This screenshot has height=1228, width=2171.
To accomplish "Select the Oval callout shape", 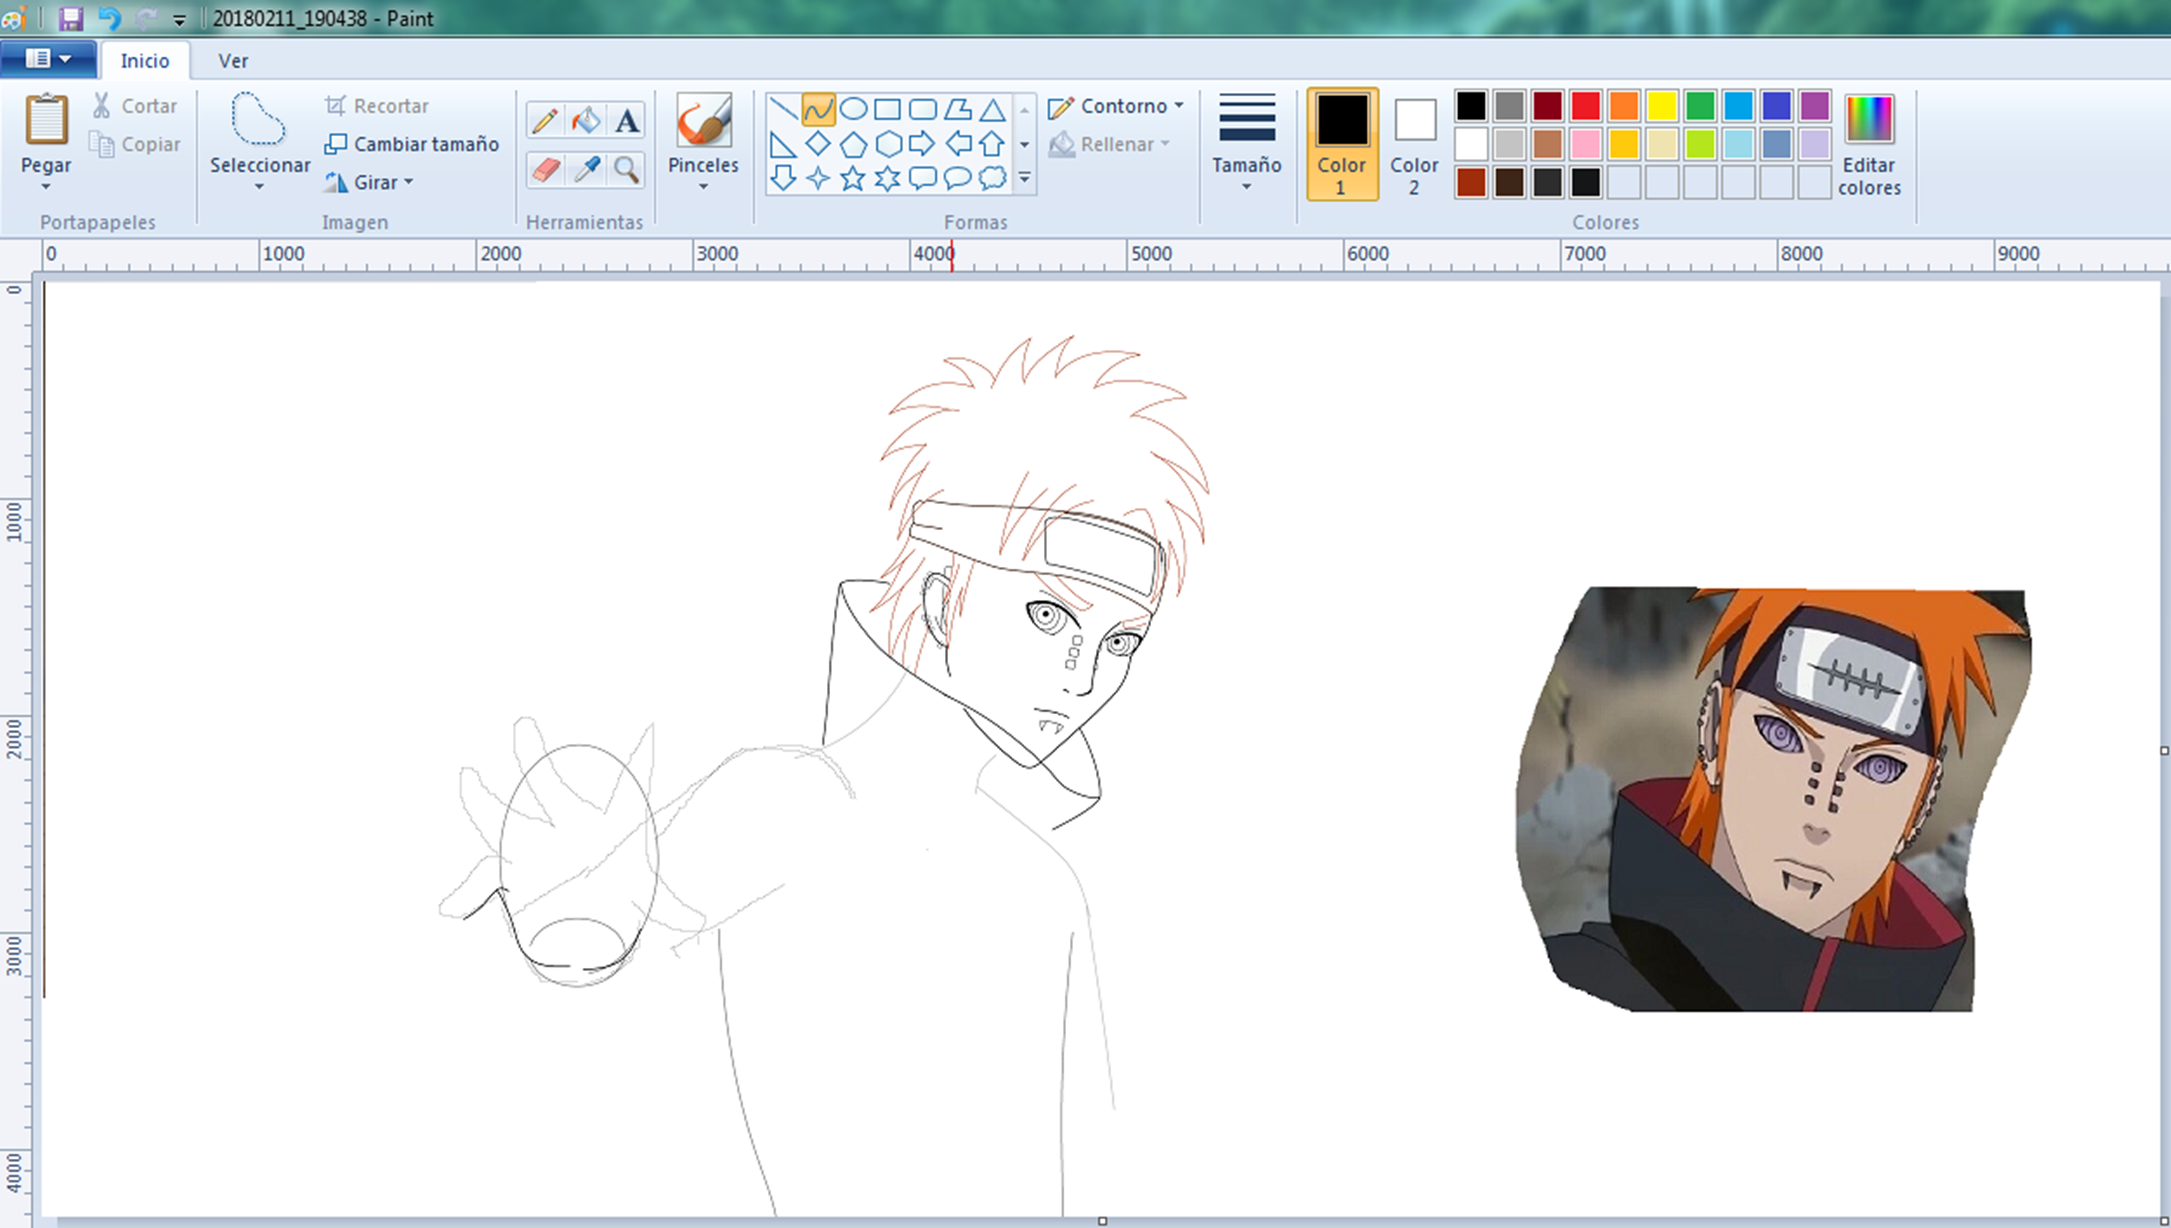I will coord(957,178).
